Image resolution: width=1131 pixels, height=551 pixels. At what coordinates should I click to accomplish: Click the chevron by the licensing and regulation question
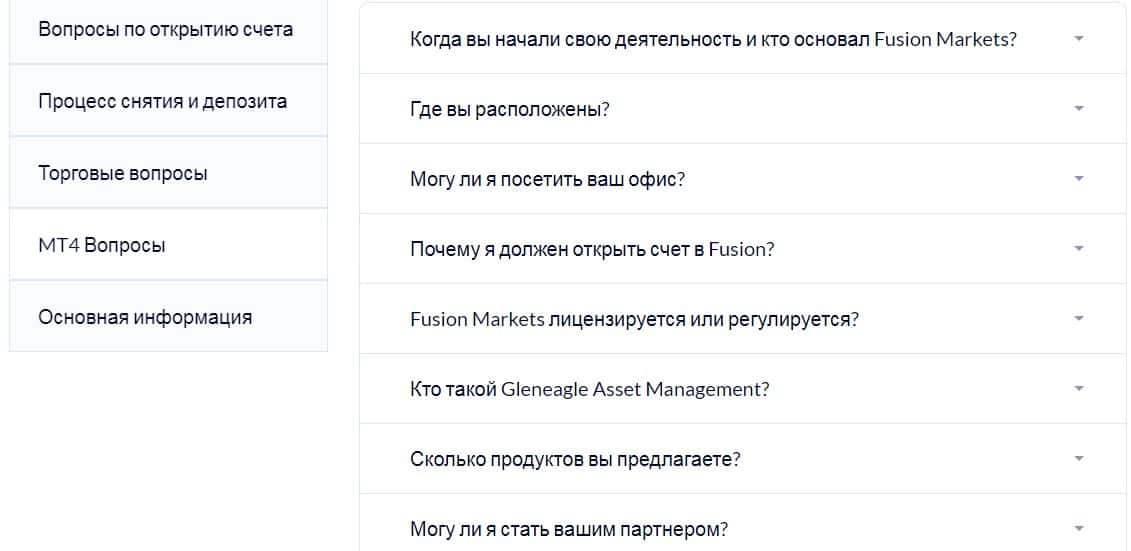point(1078,319)
